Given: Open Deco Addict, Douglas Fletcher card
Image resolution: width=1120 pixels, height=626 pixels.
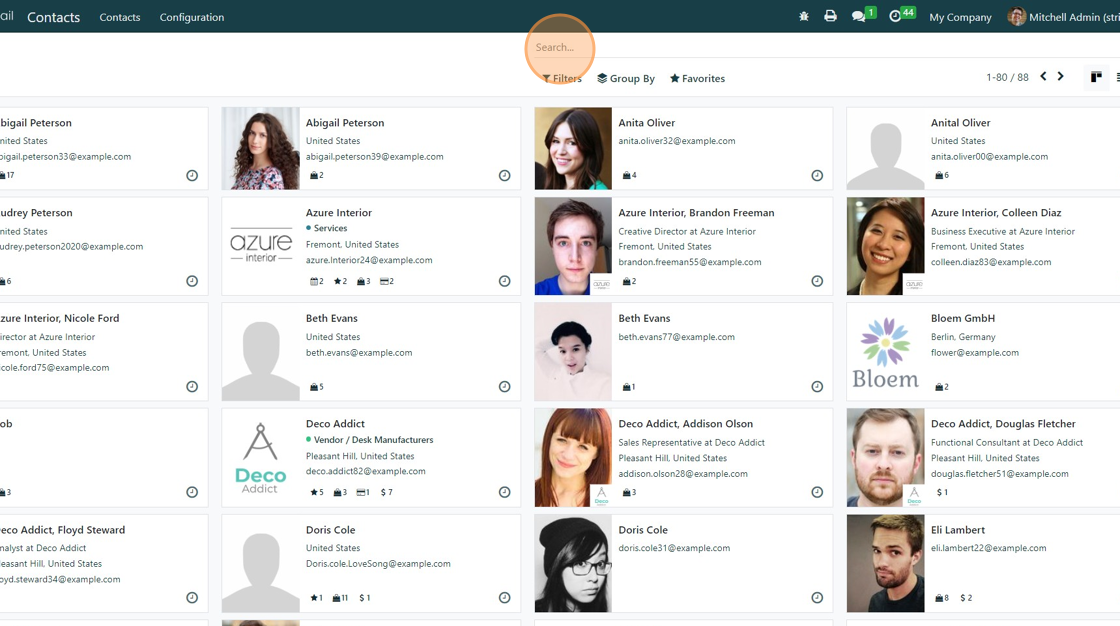Looking at the screenshot, I should [983, 457].
